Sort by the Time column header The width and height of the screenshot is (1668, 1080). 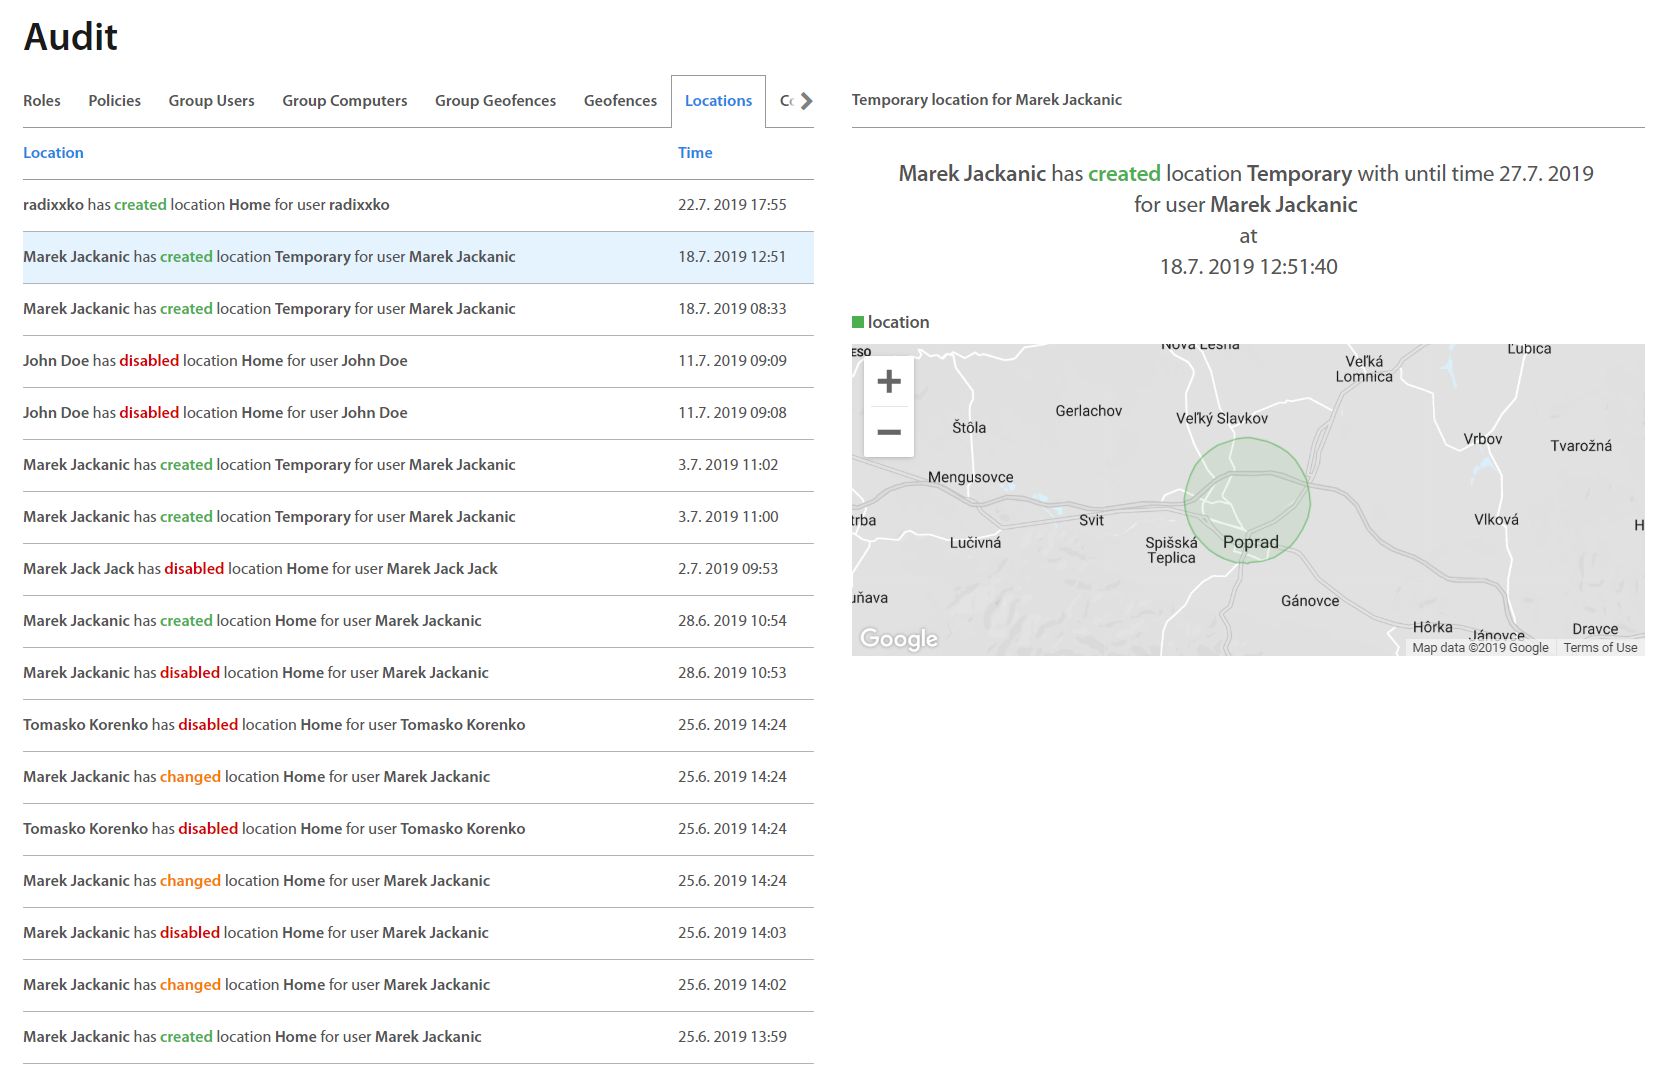point(695,153)
